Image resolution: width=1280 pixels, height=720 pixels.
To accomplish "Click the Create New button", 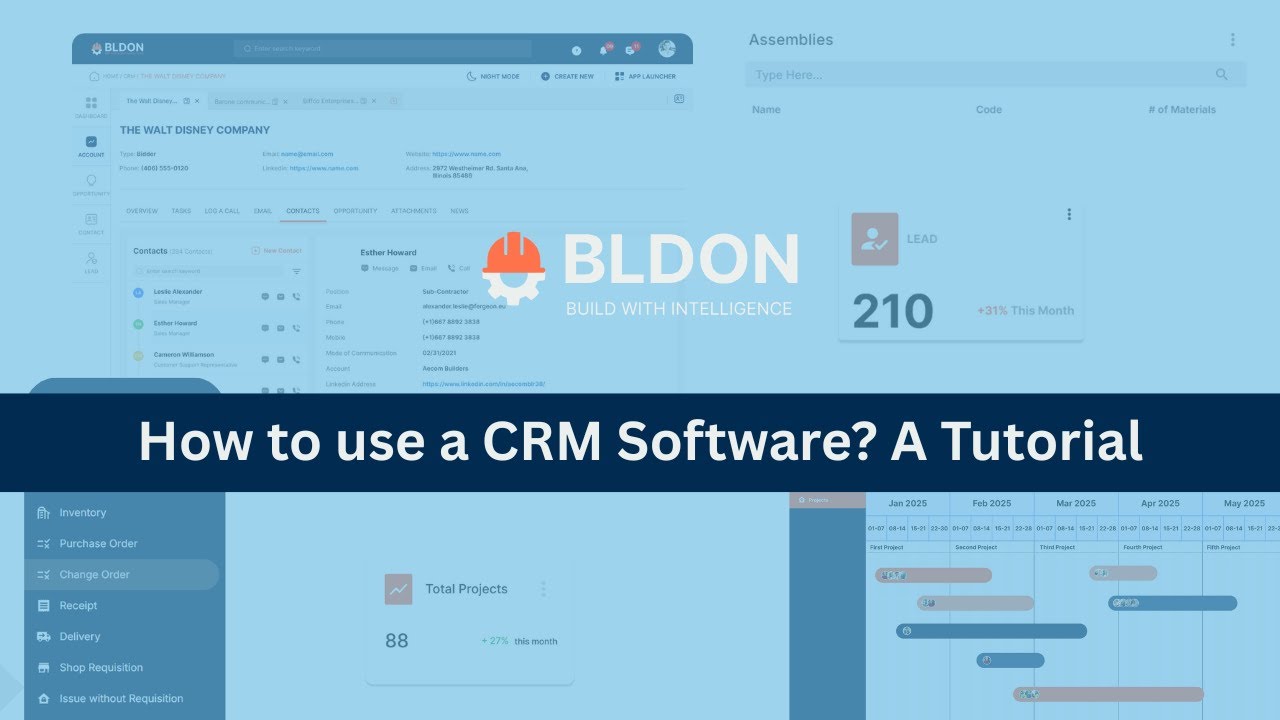I will tap(567, 76).
